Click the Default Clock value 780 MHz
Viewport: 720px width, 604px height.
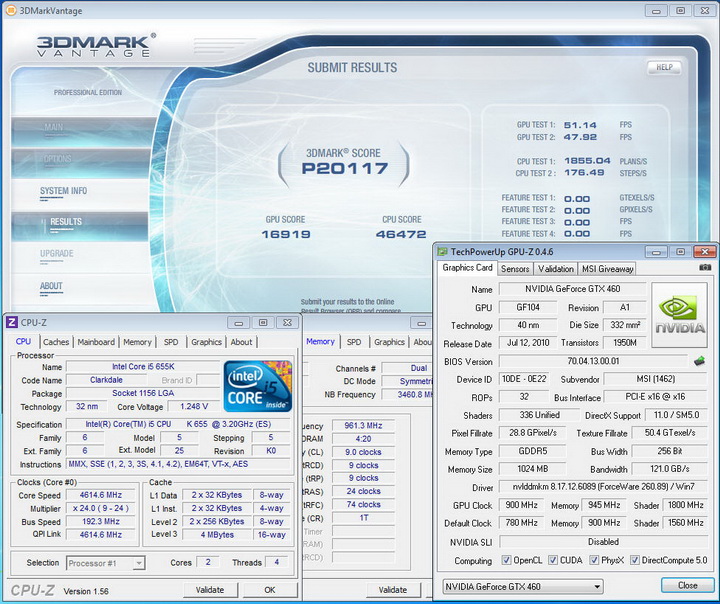tap(521, 523)
